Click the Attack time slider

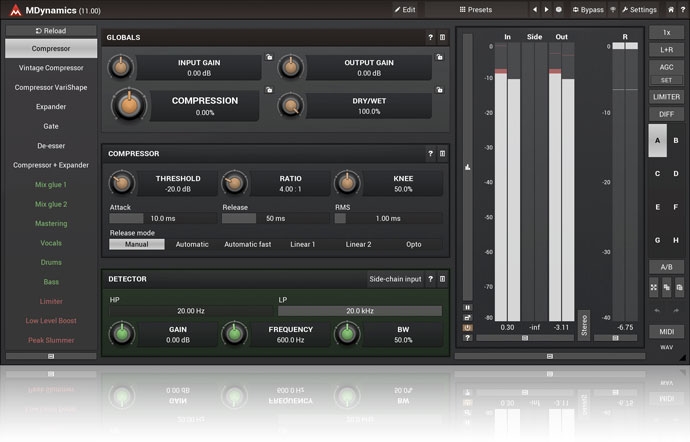point(157,218)
